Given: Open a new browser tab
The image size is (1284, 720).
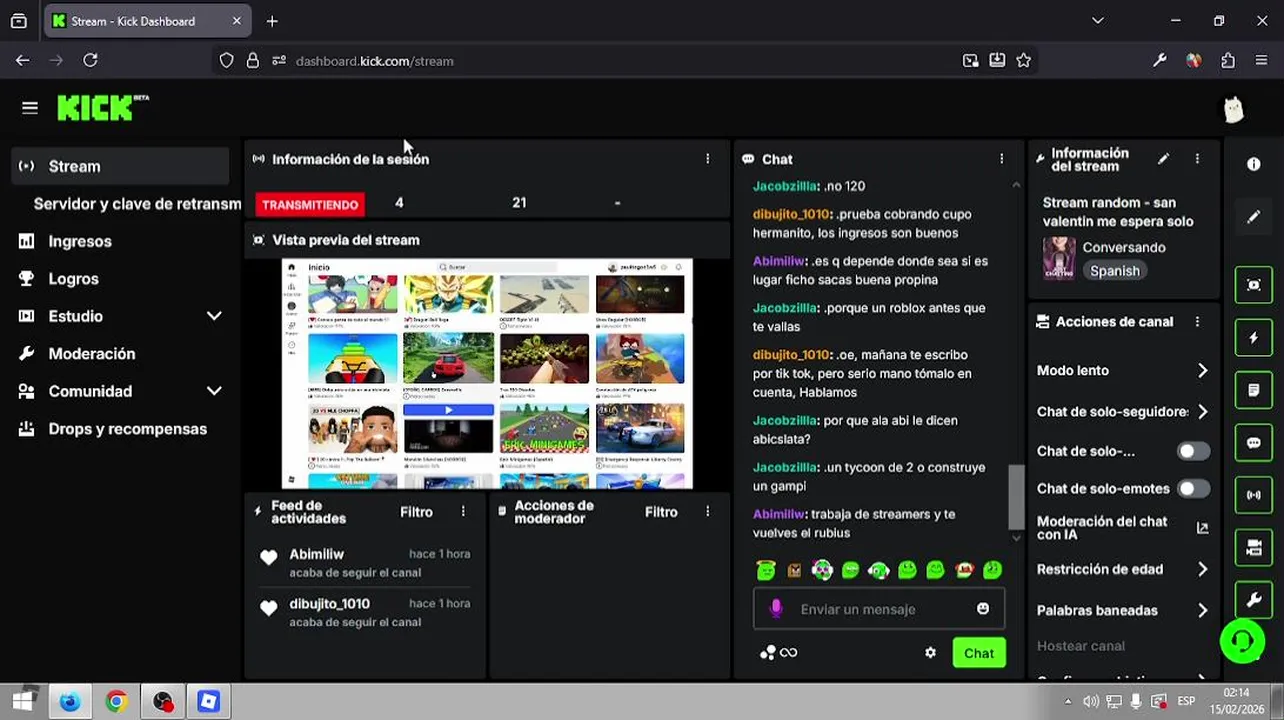Looking at the screenshot, I should coord(272,21).
